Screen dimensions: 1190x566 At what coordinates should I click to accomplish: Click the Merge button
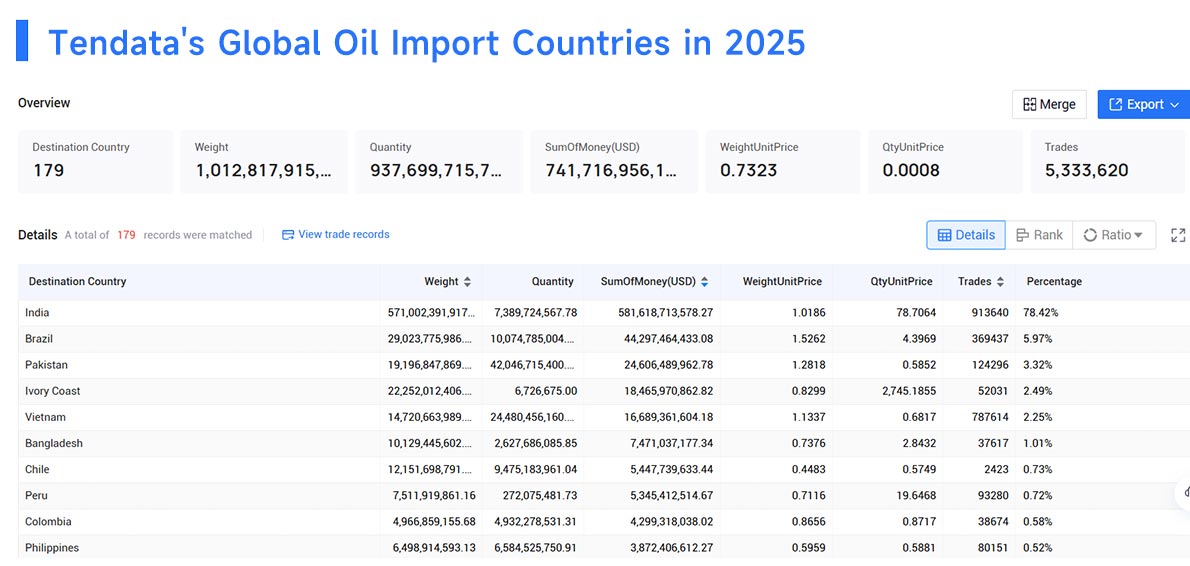[1049, 105]
